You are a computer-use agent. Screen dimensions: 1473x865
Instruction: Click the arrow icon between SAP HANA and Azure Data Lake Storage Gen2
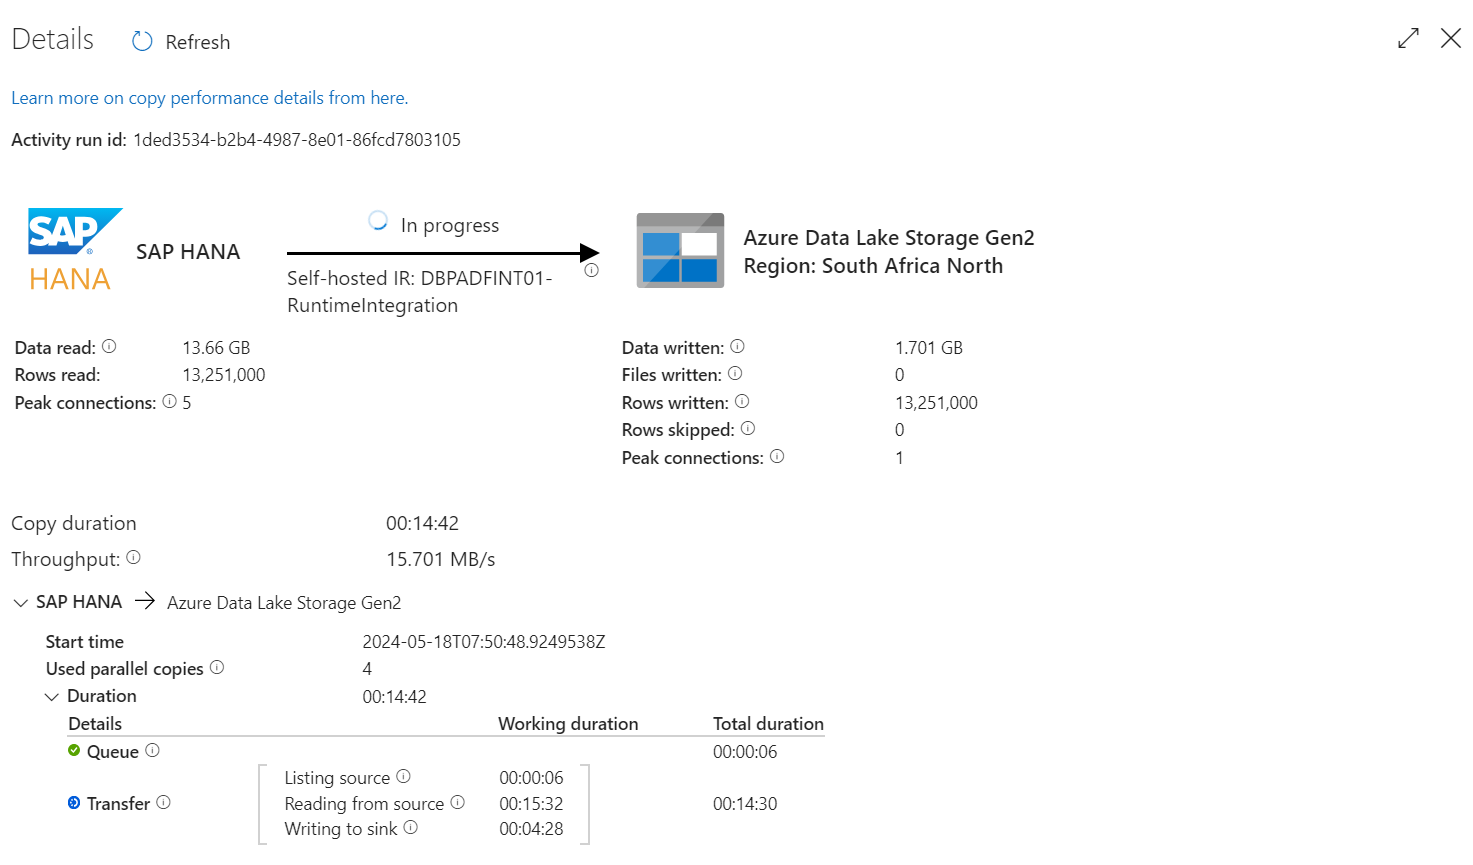pos(145,600)
